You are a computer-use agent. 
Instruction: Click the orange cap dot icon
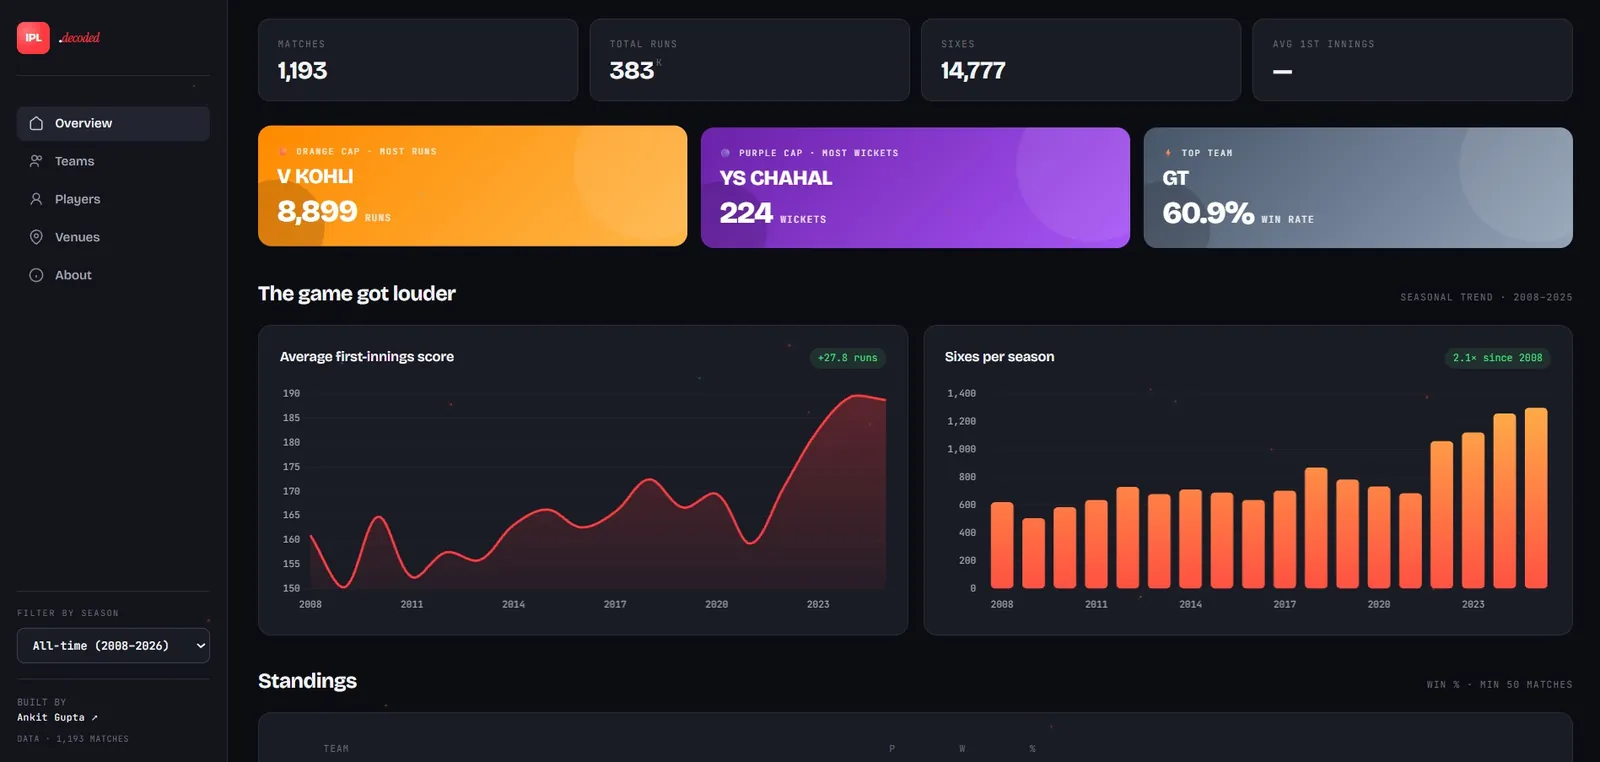pos(283,151)
